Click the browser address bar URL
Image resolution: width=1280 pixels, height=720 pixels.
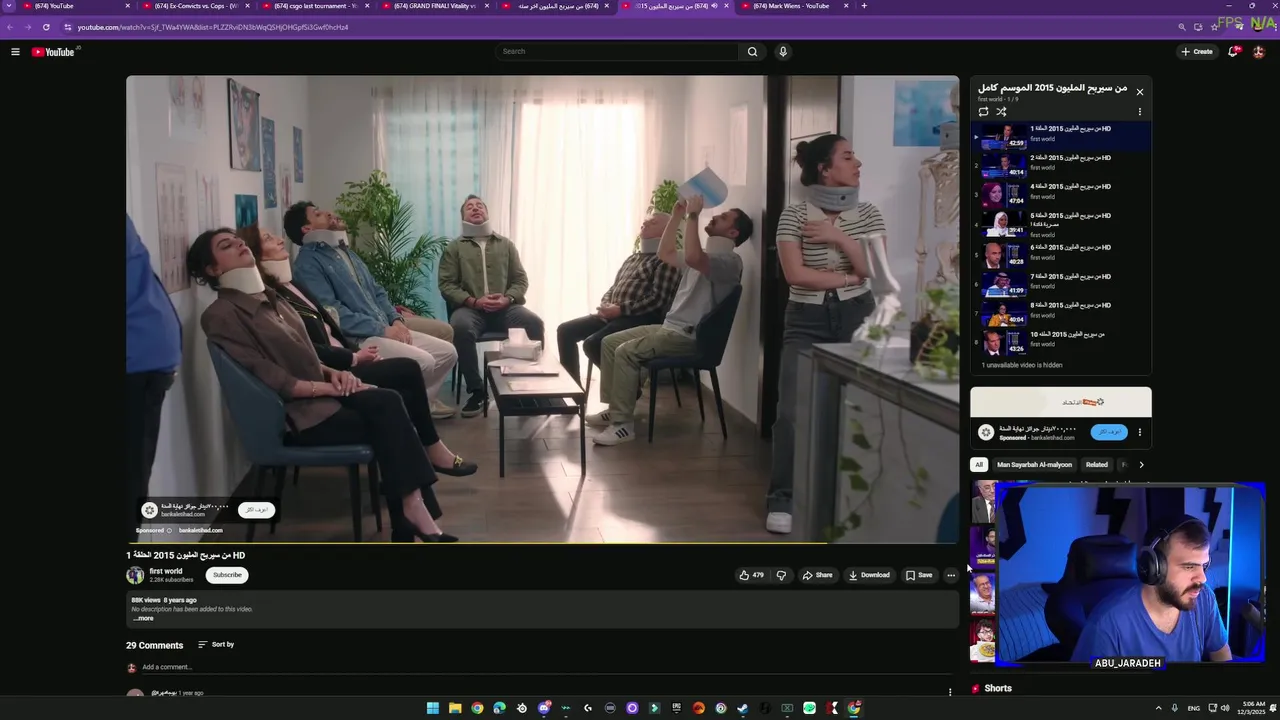213,27
